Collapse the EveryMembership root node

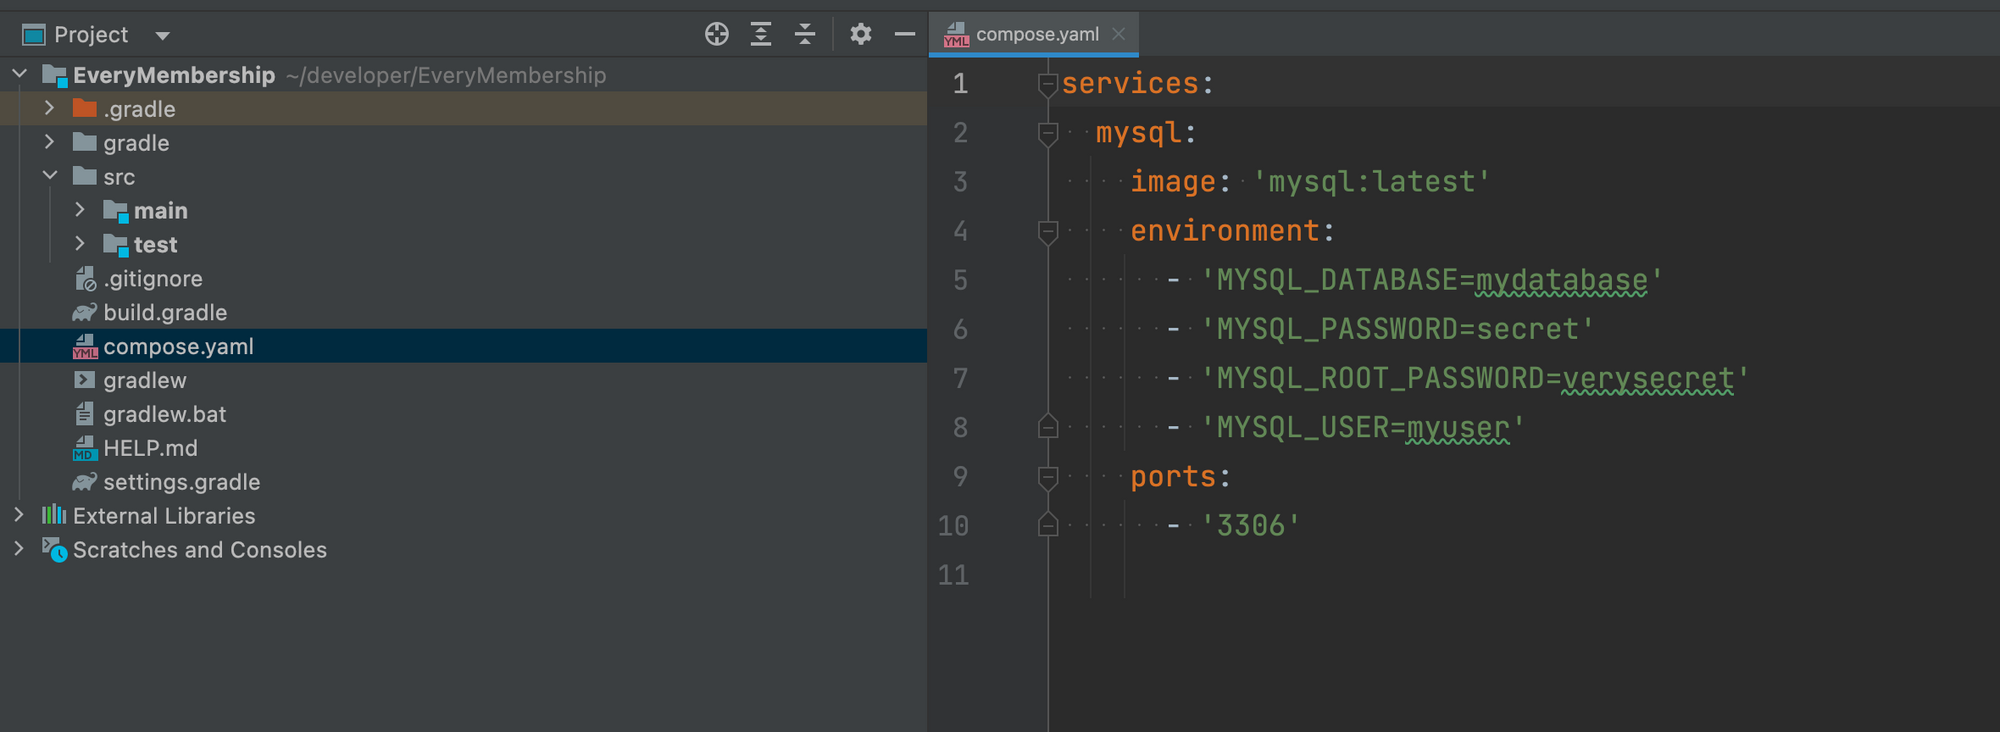20,74
